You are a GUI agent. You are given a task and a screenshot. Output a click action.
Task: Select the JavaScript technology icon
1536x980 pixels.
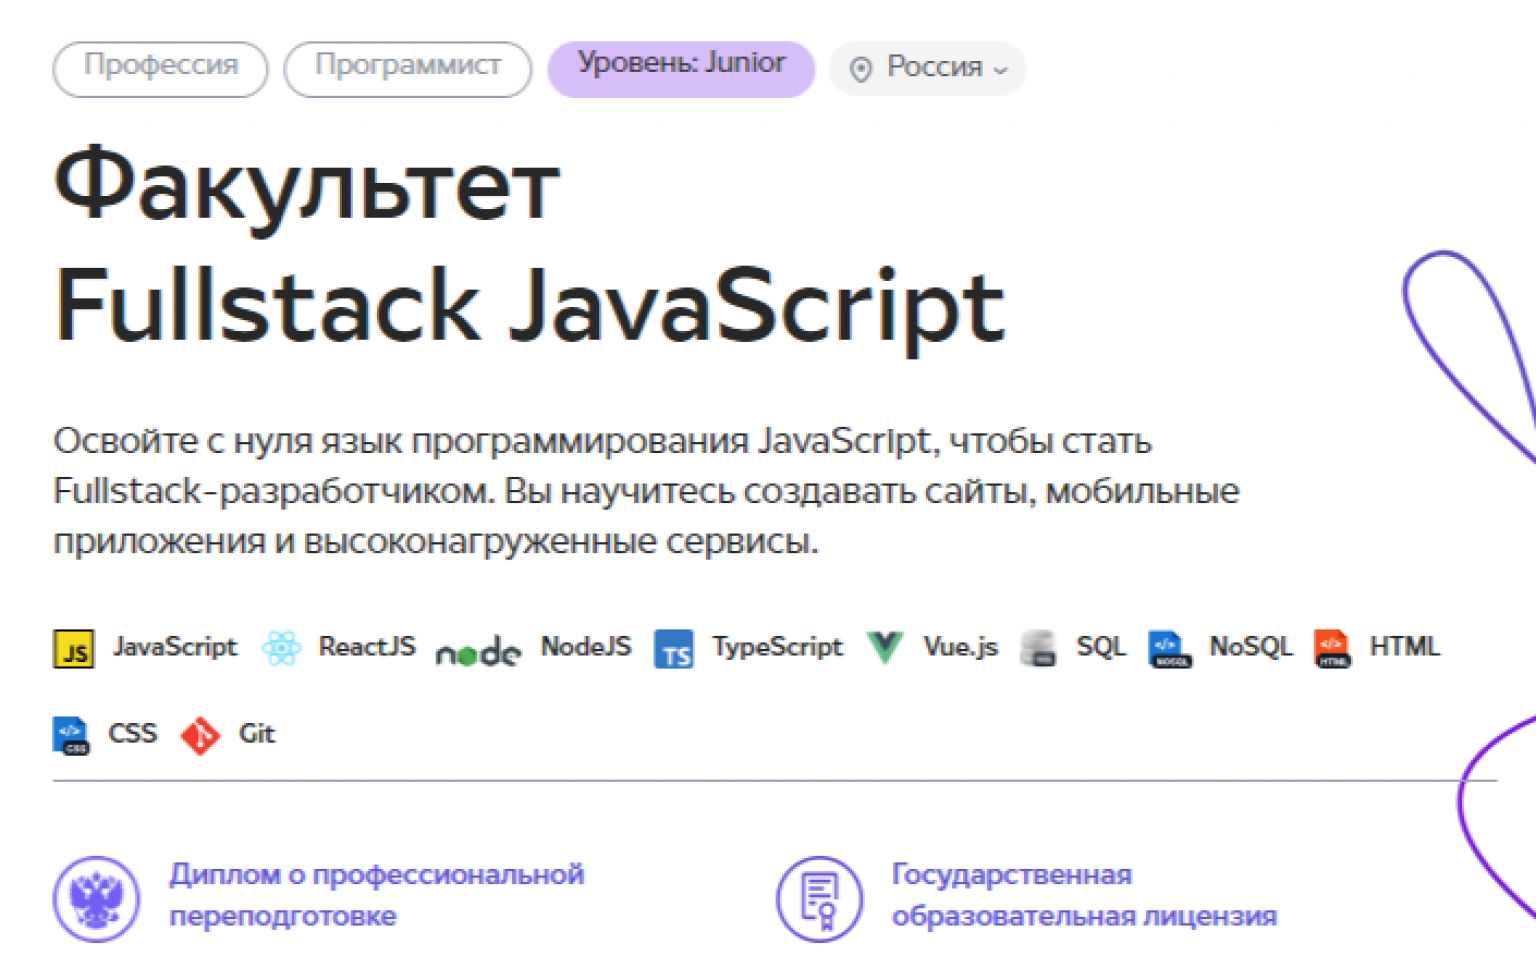(73, 648)
